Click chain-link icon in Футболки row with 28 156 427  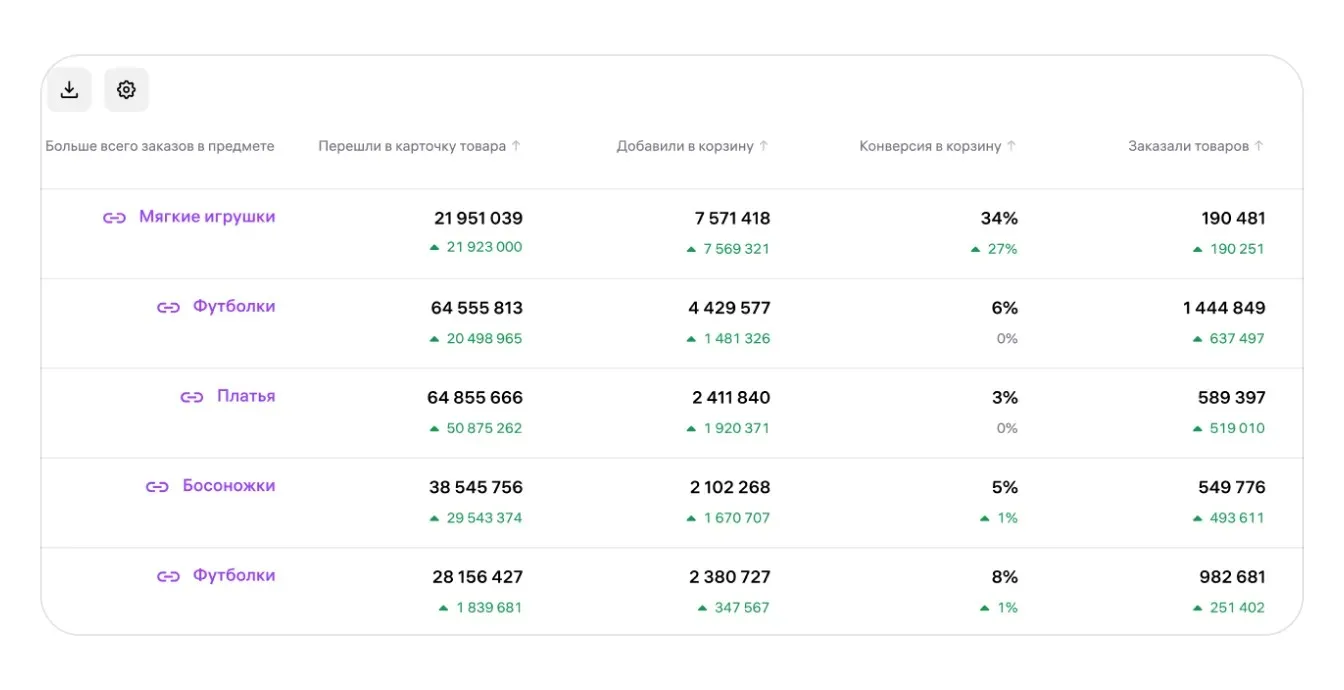(168, 576)
